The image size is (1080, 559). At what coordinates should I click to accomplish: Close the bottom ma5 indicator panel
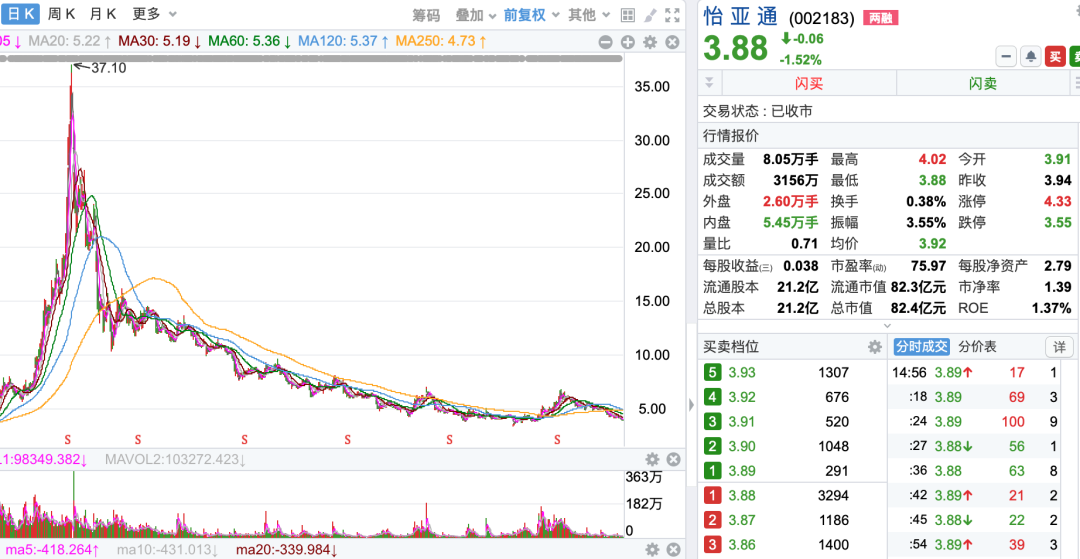(673, 549)
